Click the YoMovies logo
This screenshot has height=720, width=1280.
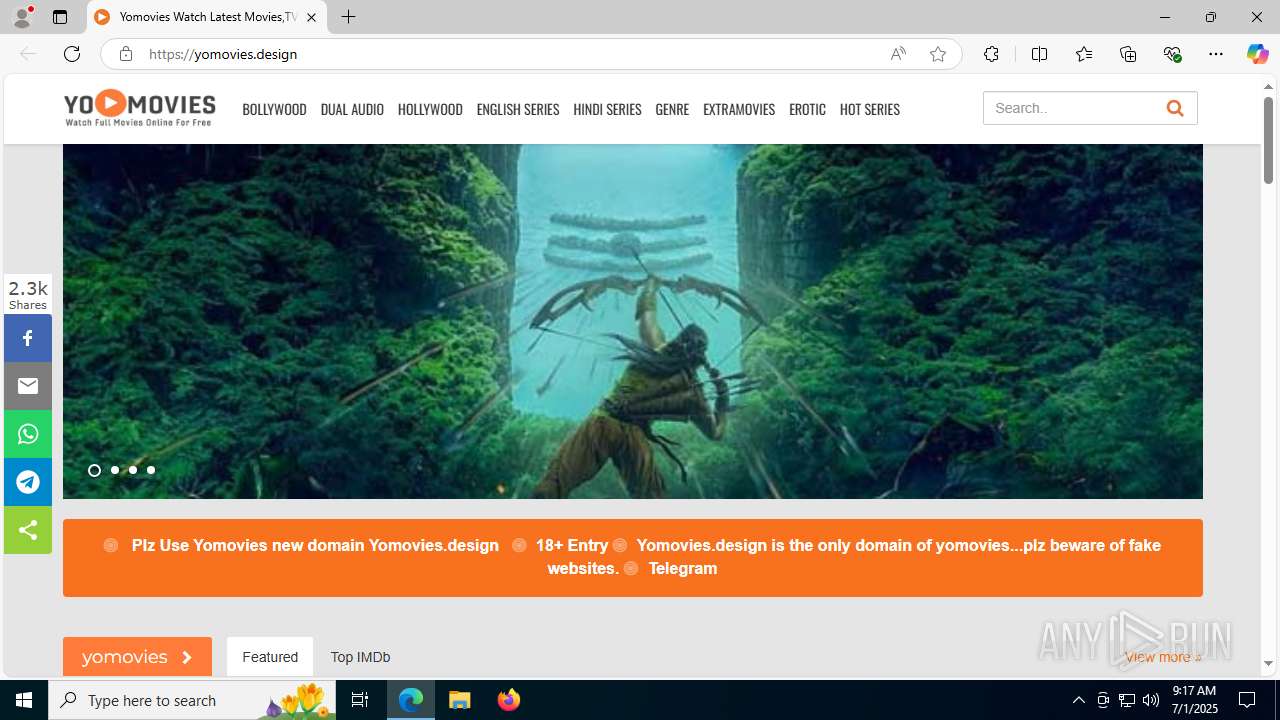click(139, 108)
